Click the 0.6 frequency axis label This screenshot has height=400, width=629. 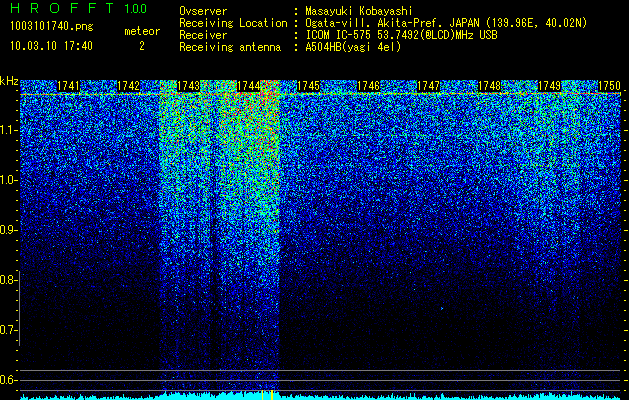(x=7, y=380)
